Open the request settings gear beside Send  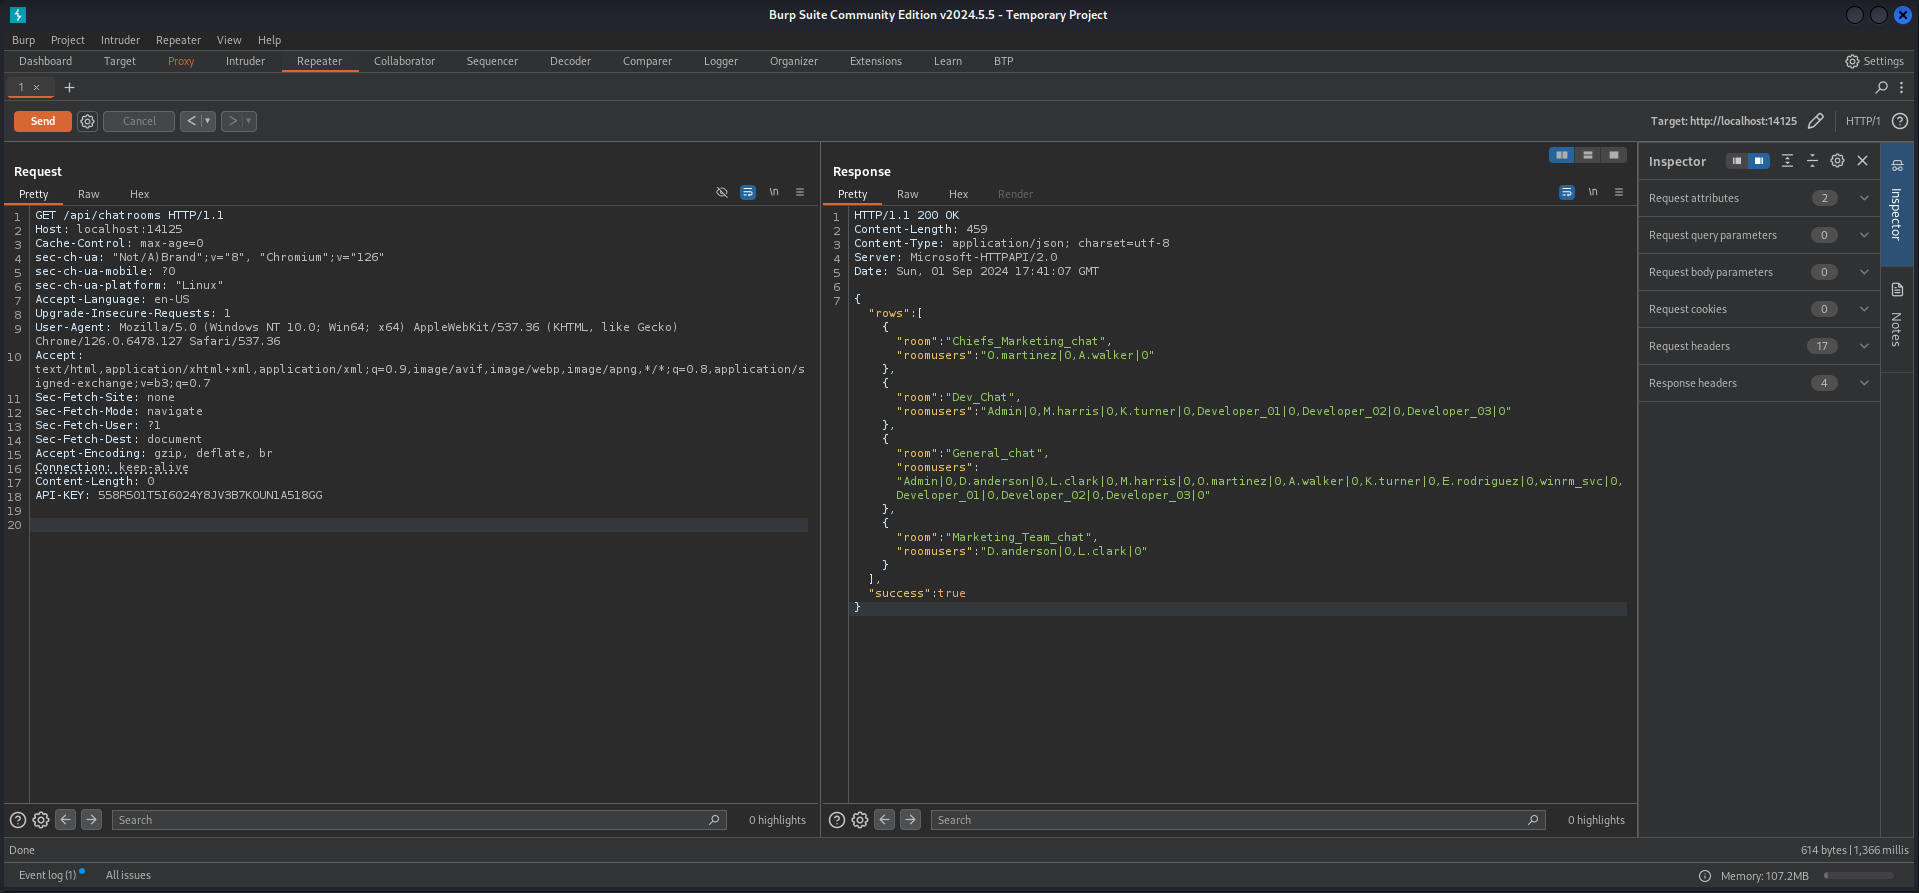(x=88, y=121)
